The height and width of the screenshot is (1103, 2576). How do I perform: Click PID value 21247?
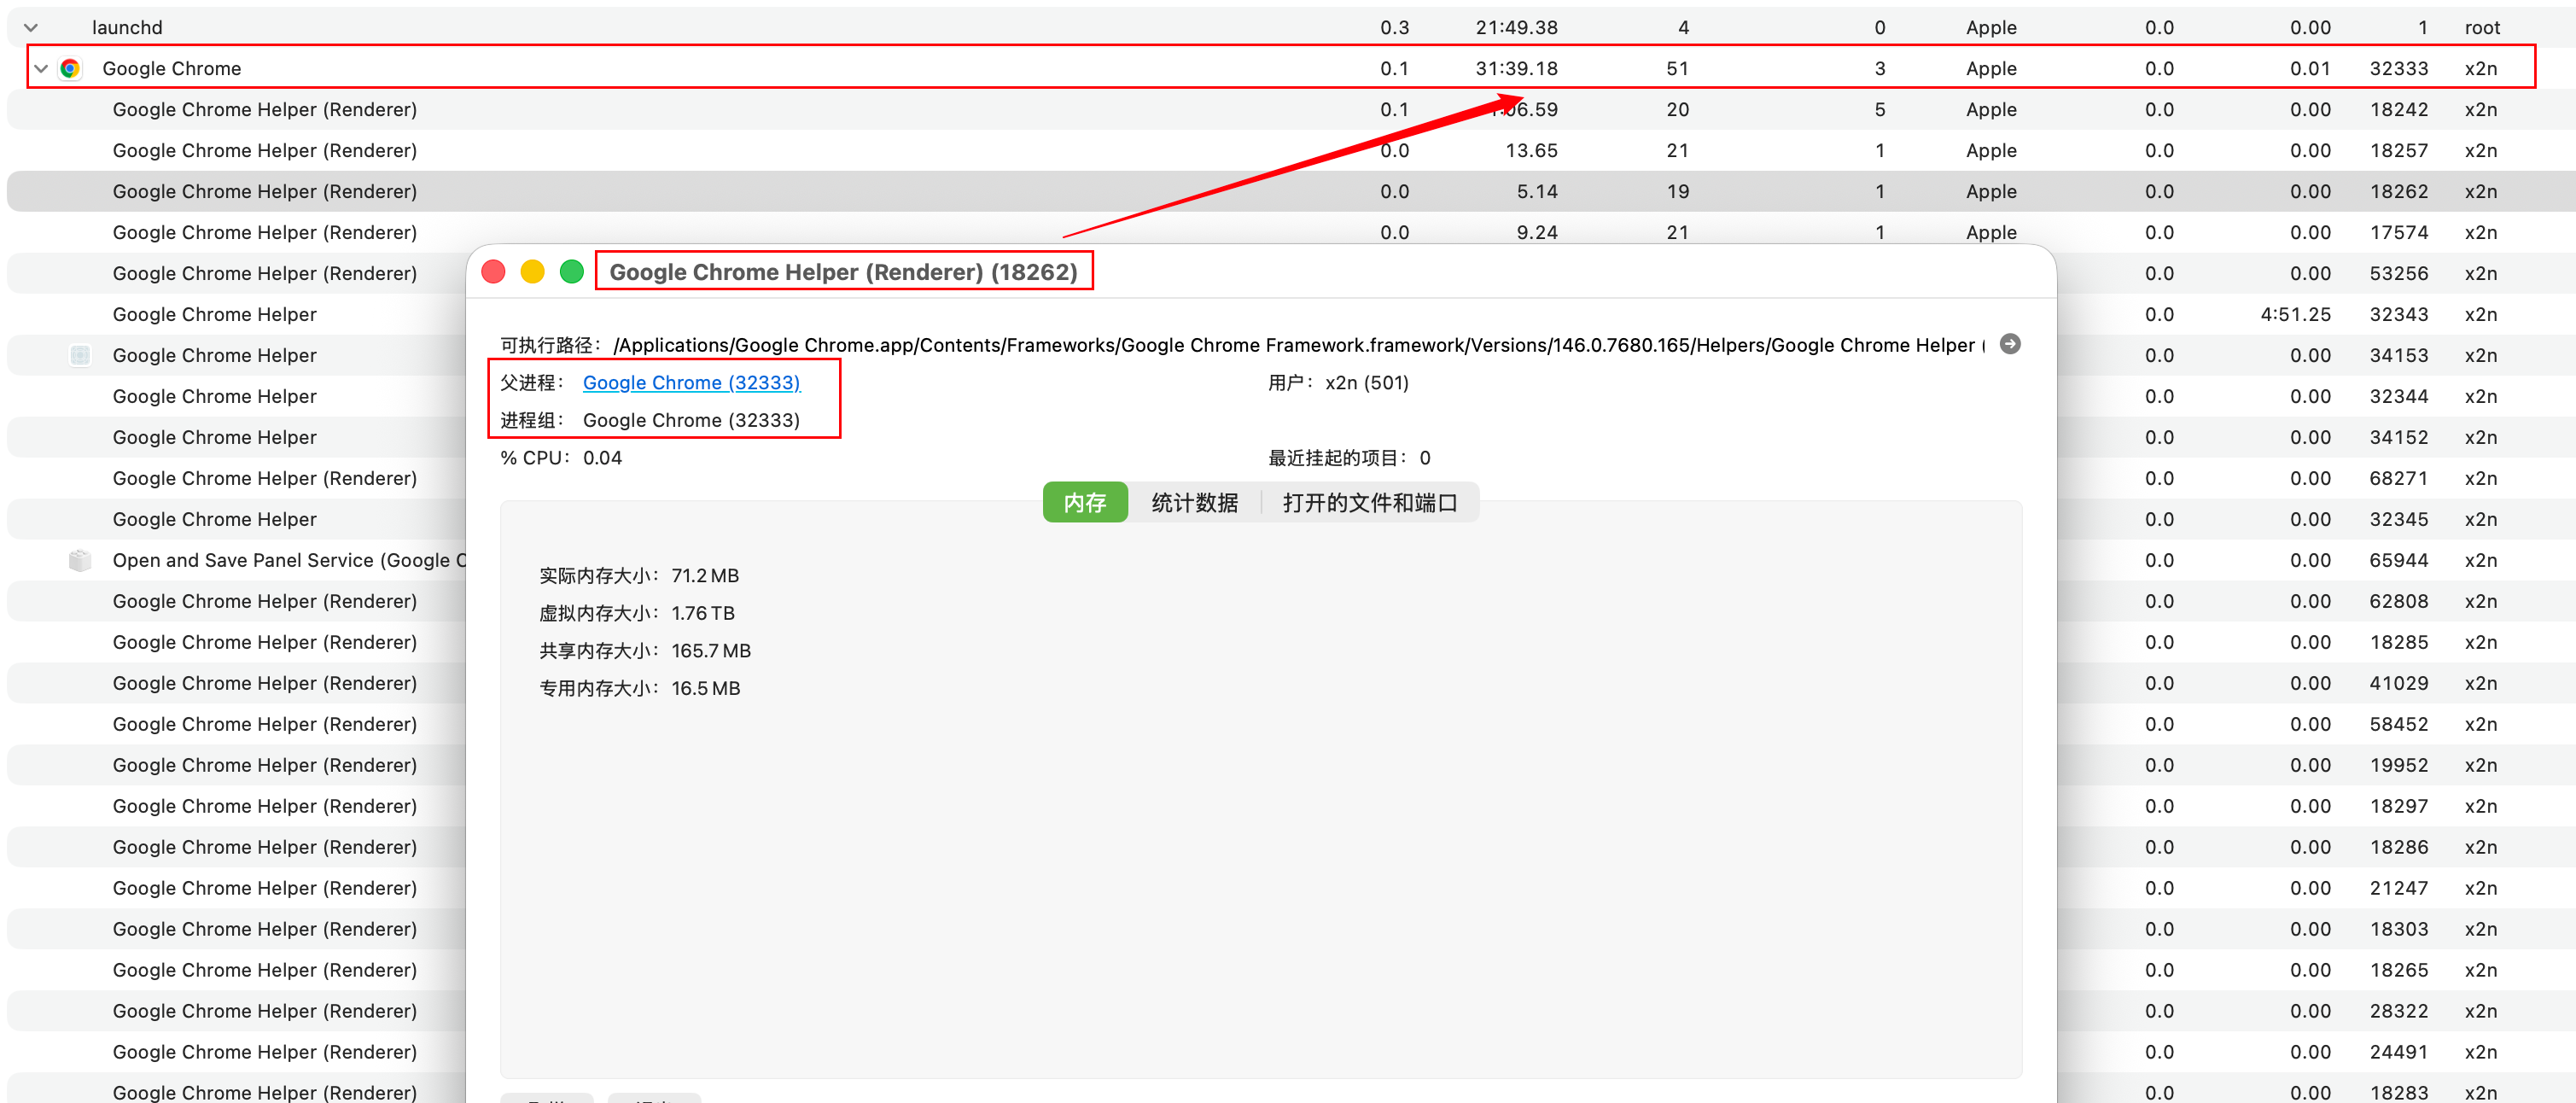[2398, 889]
